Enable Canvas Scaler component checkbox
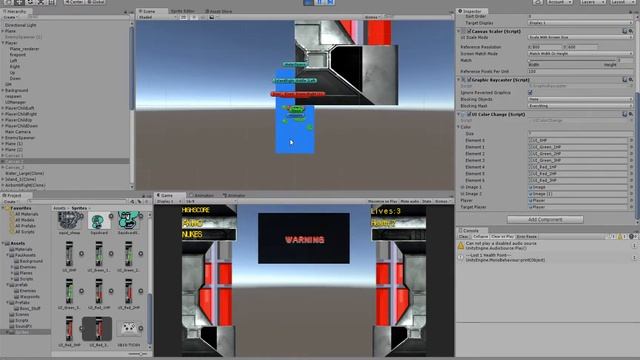This screenshot has height=360, width=640. (469, 31)
